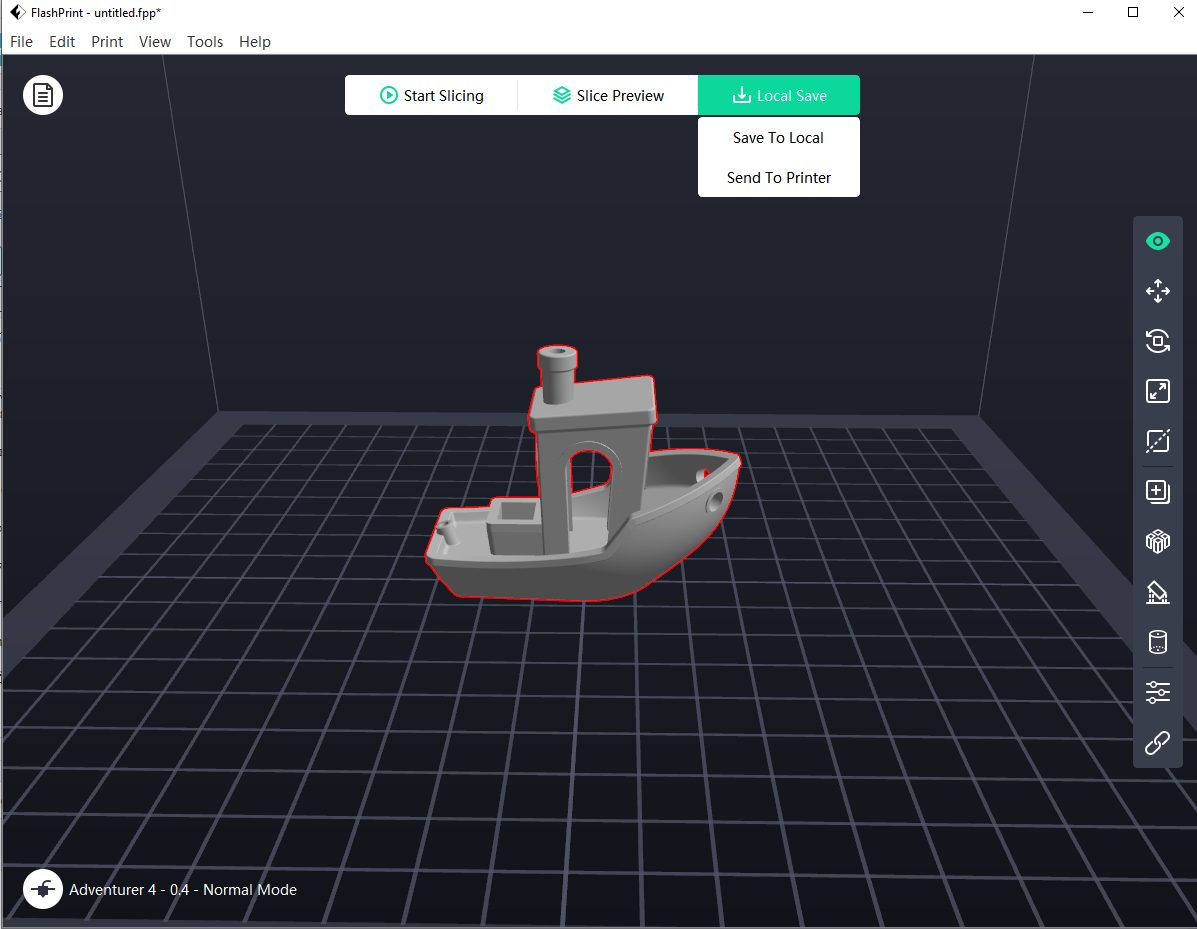Click the Local Save dropdown button
The width and height of the screenshot is (1197, 929).
(779, 95)
